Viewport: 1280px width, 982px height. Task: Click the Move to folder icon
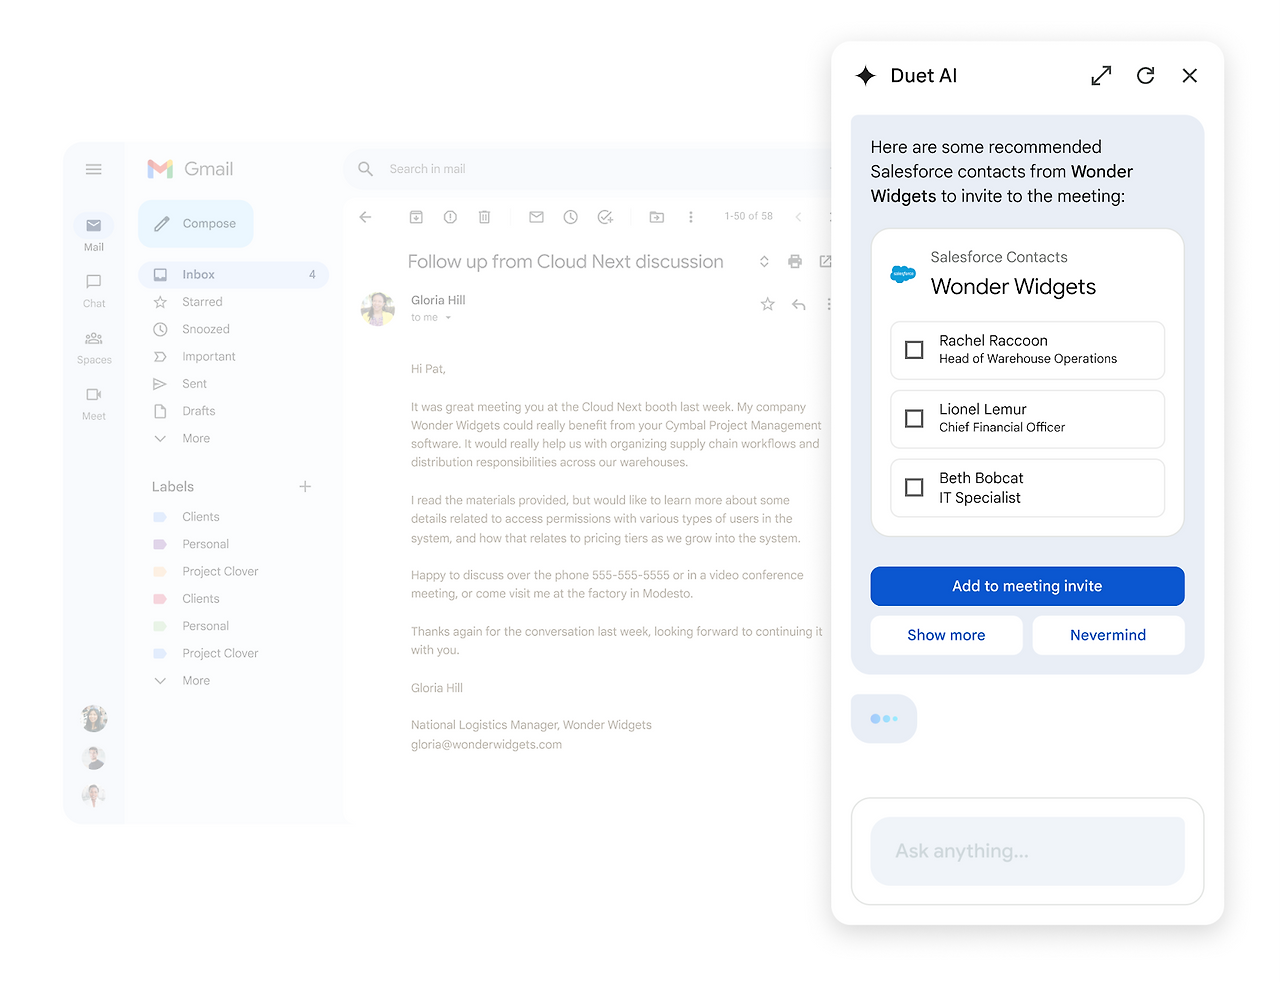coord(657,217)
